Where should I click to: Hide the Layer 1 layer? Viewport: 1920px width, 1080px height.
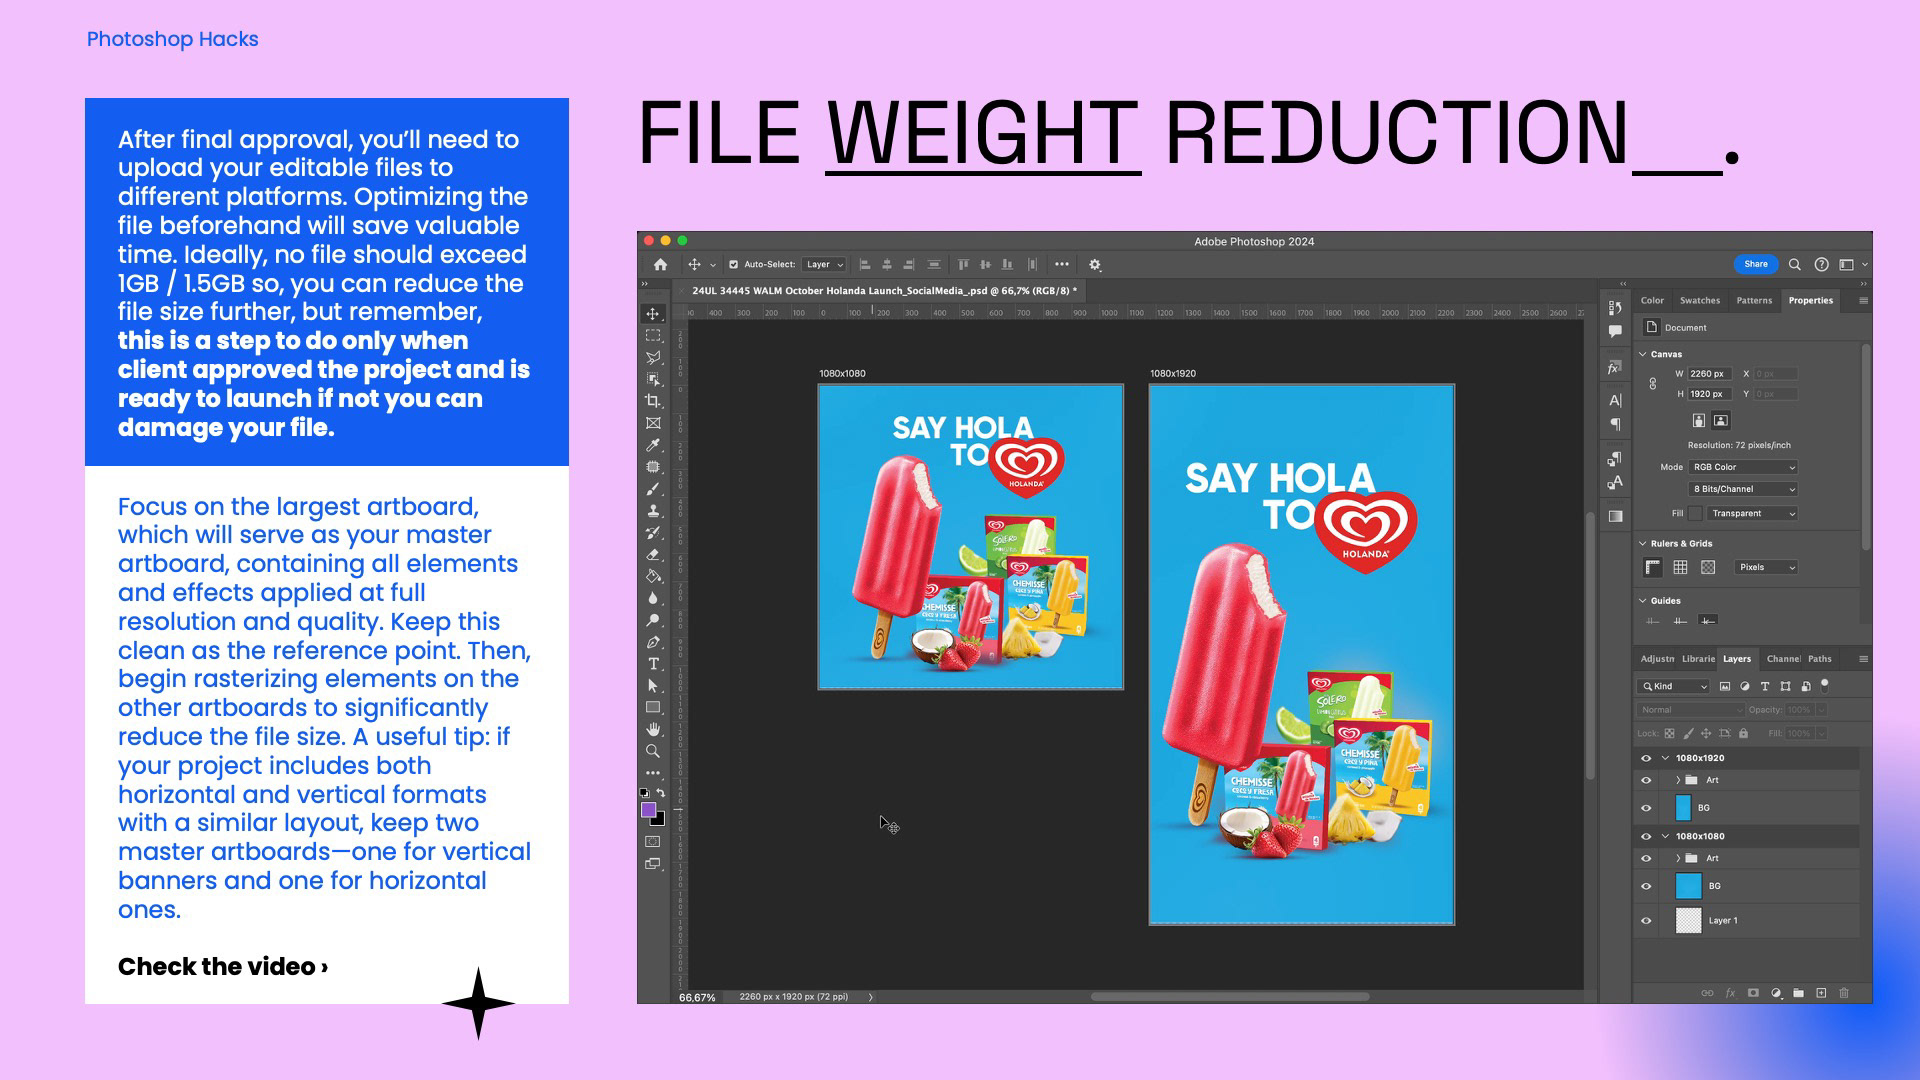[1646, 921]
